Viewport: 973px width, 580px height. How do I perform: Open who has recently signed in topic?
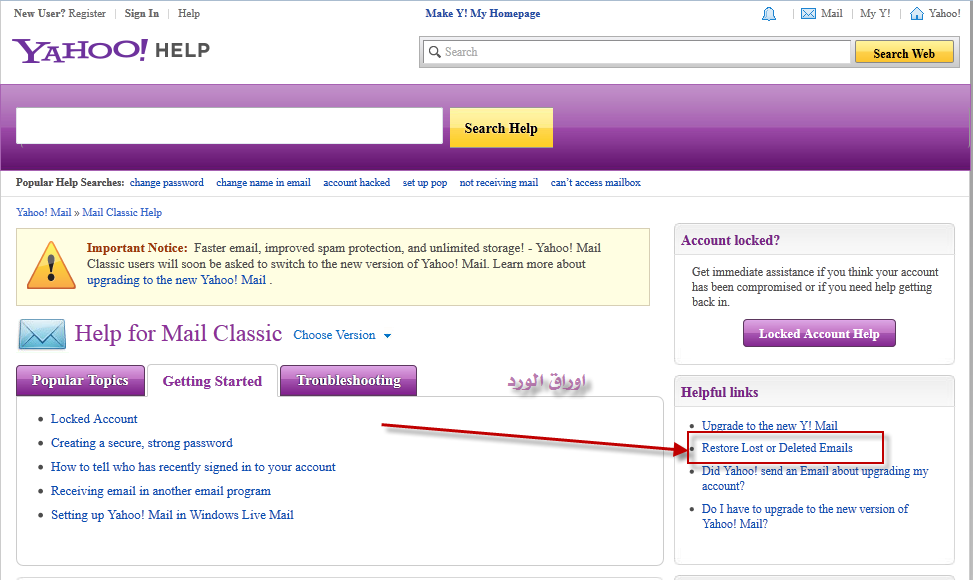pos(193,466)
